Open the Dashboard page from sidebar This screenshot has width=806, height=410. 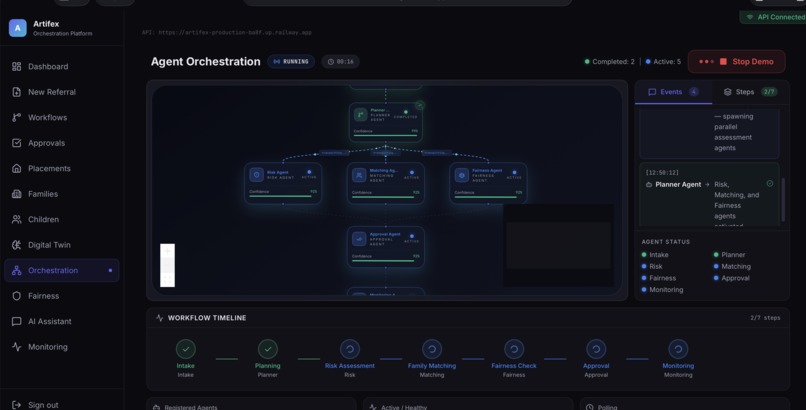(62, 66)
